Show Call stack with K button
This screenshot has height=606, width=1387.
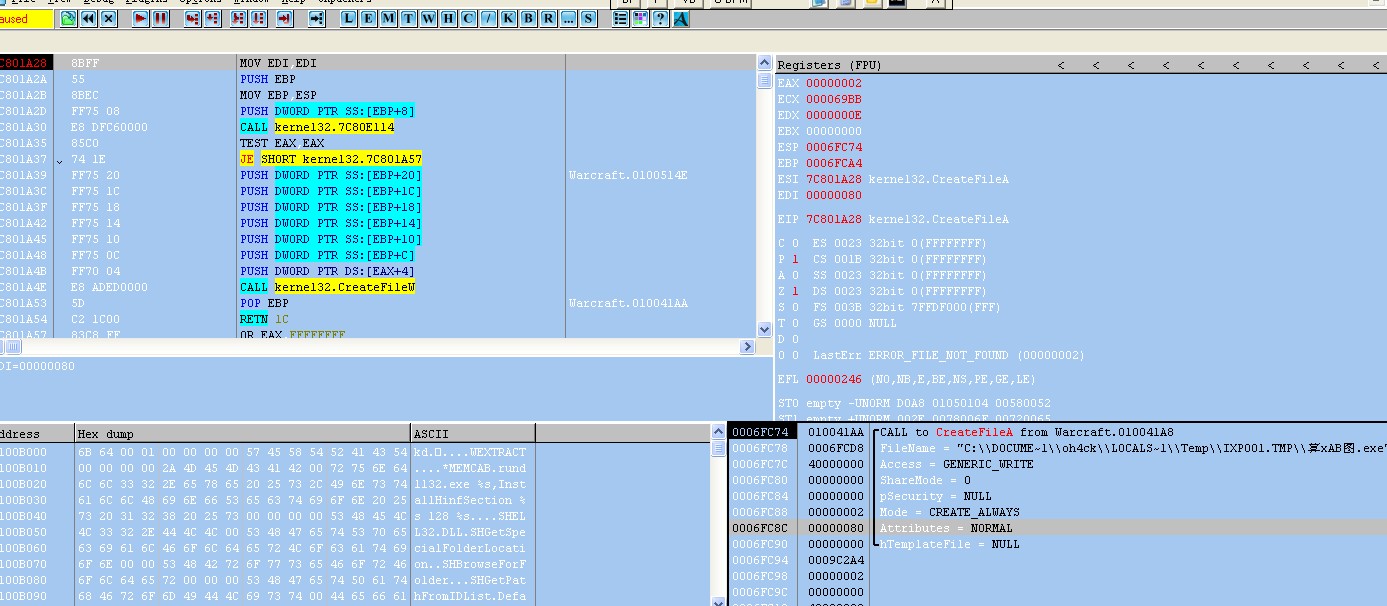[x=507, y=19]
